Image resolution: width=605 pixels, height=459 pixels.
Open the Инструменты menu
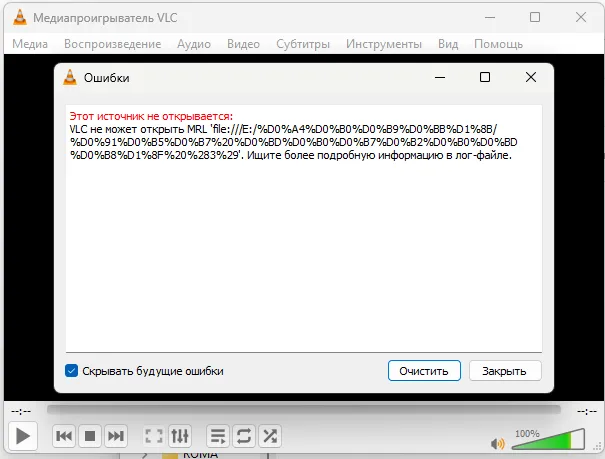[x=384, y=44]
